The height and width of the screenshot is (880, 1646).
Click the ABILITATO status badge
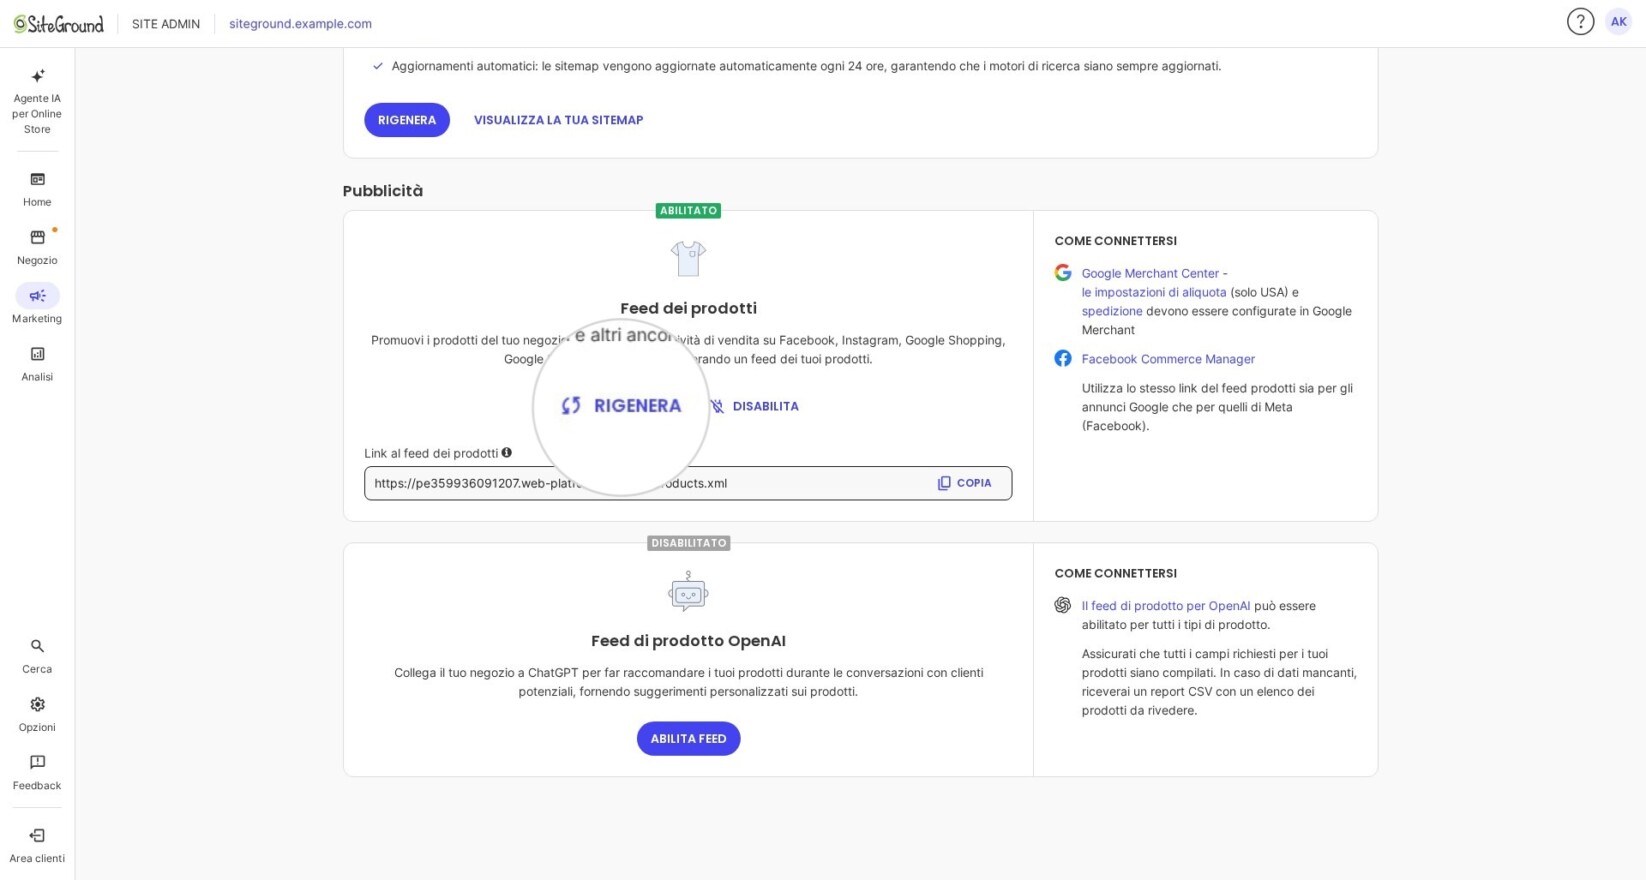point(688,211)
